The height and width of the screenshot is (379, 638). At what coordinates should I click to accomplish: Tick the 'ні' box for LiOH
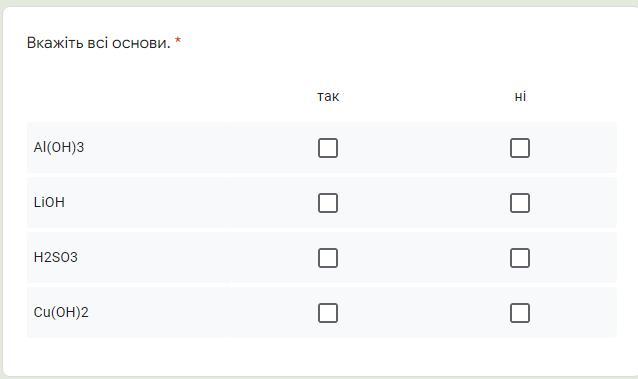[x=520, y=203]
